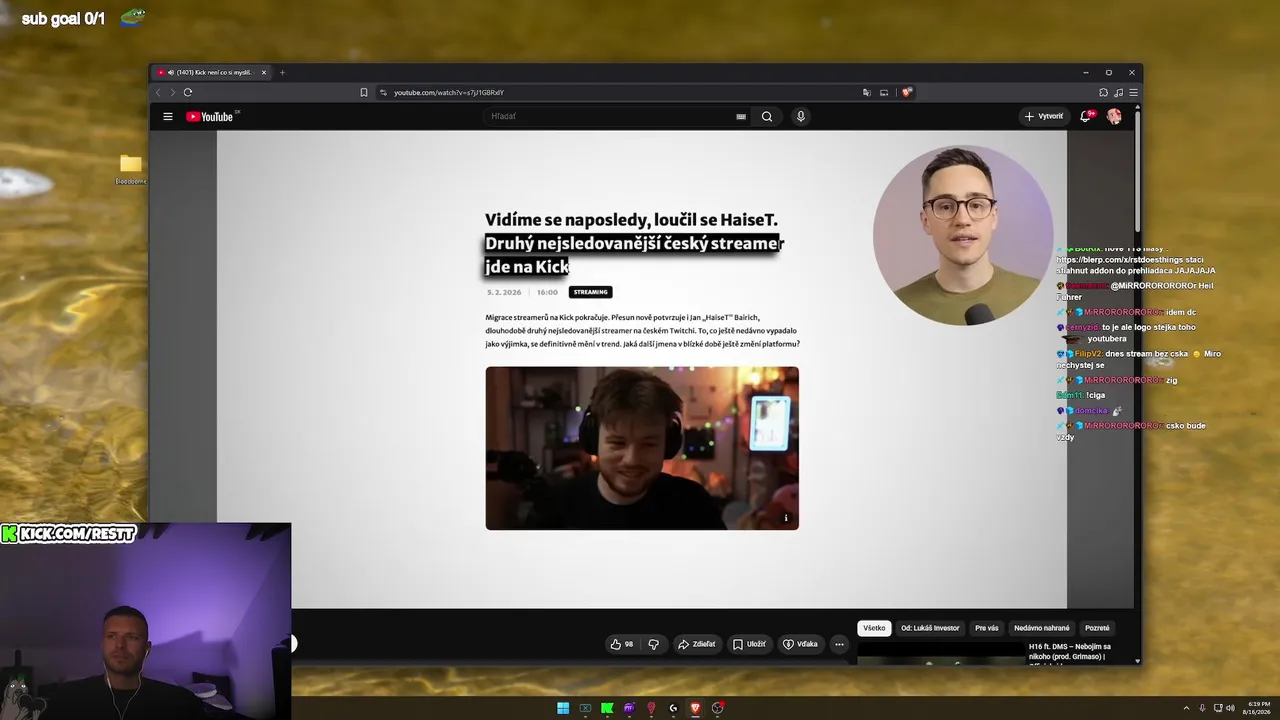Show hidden system tray icons chevron
1280x720 pixels.
[1187, 708]
